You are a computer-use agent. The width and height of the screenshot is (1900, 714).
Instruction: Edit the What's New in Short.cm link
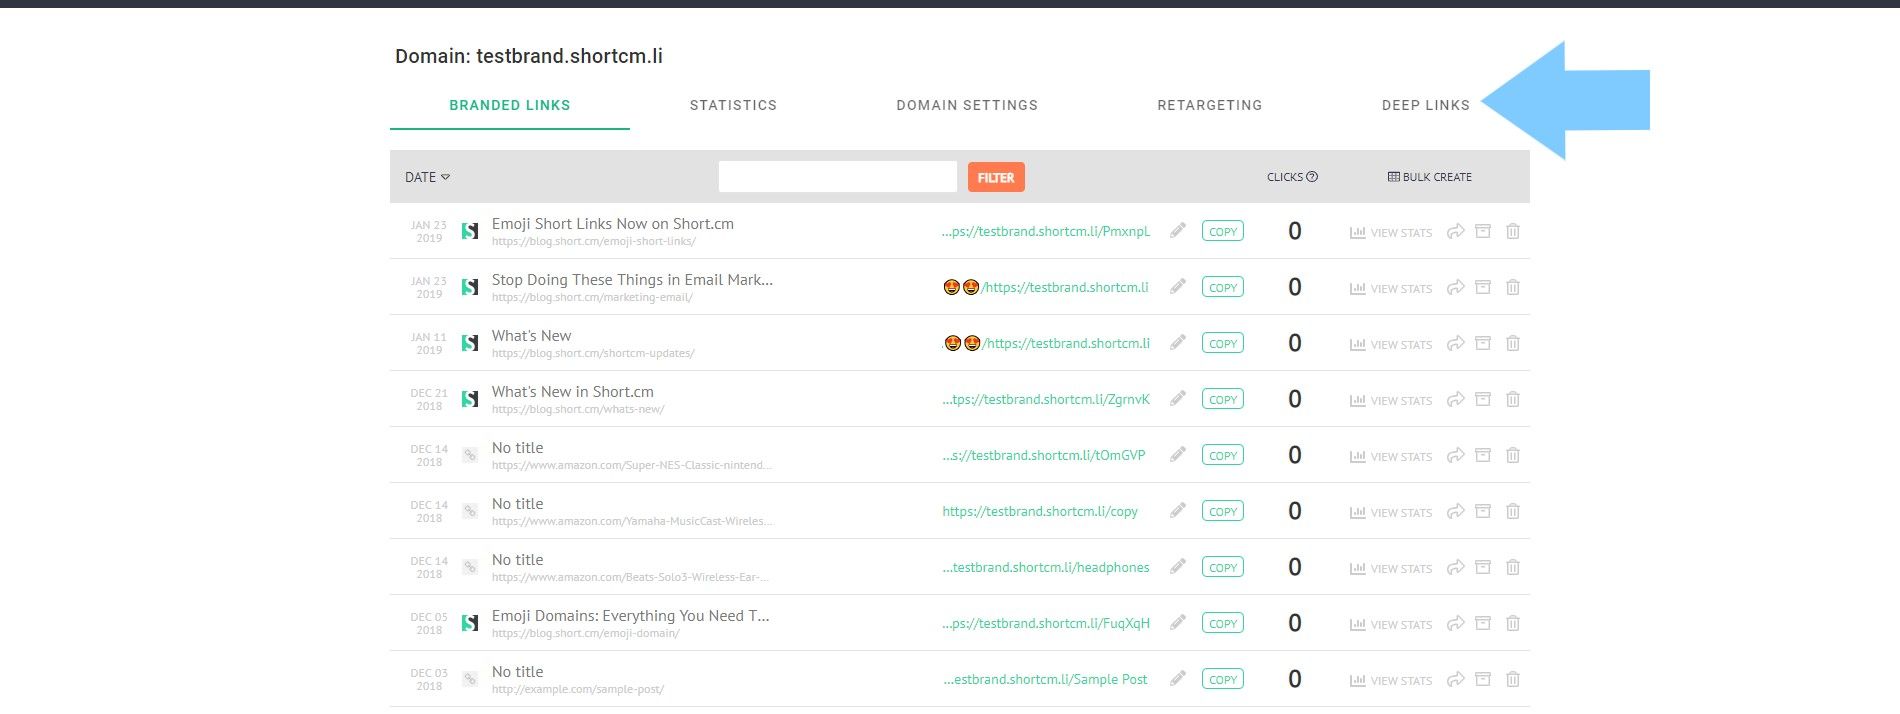click(x=1178, y=399)
